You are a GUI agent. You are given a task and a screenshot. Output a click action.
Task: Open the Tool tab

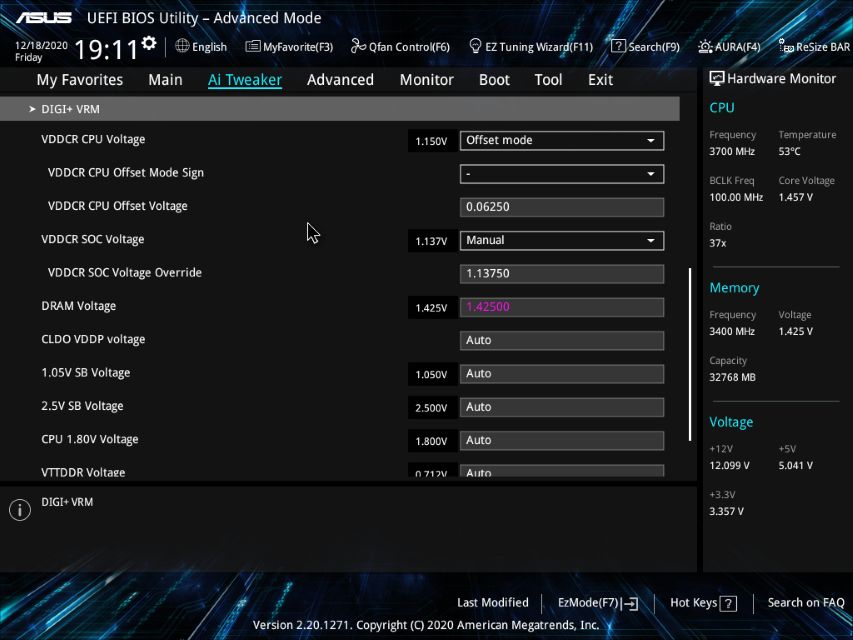(548, 80)
